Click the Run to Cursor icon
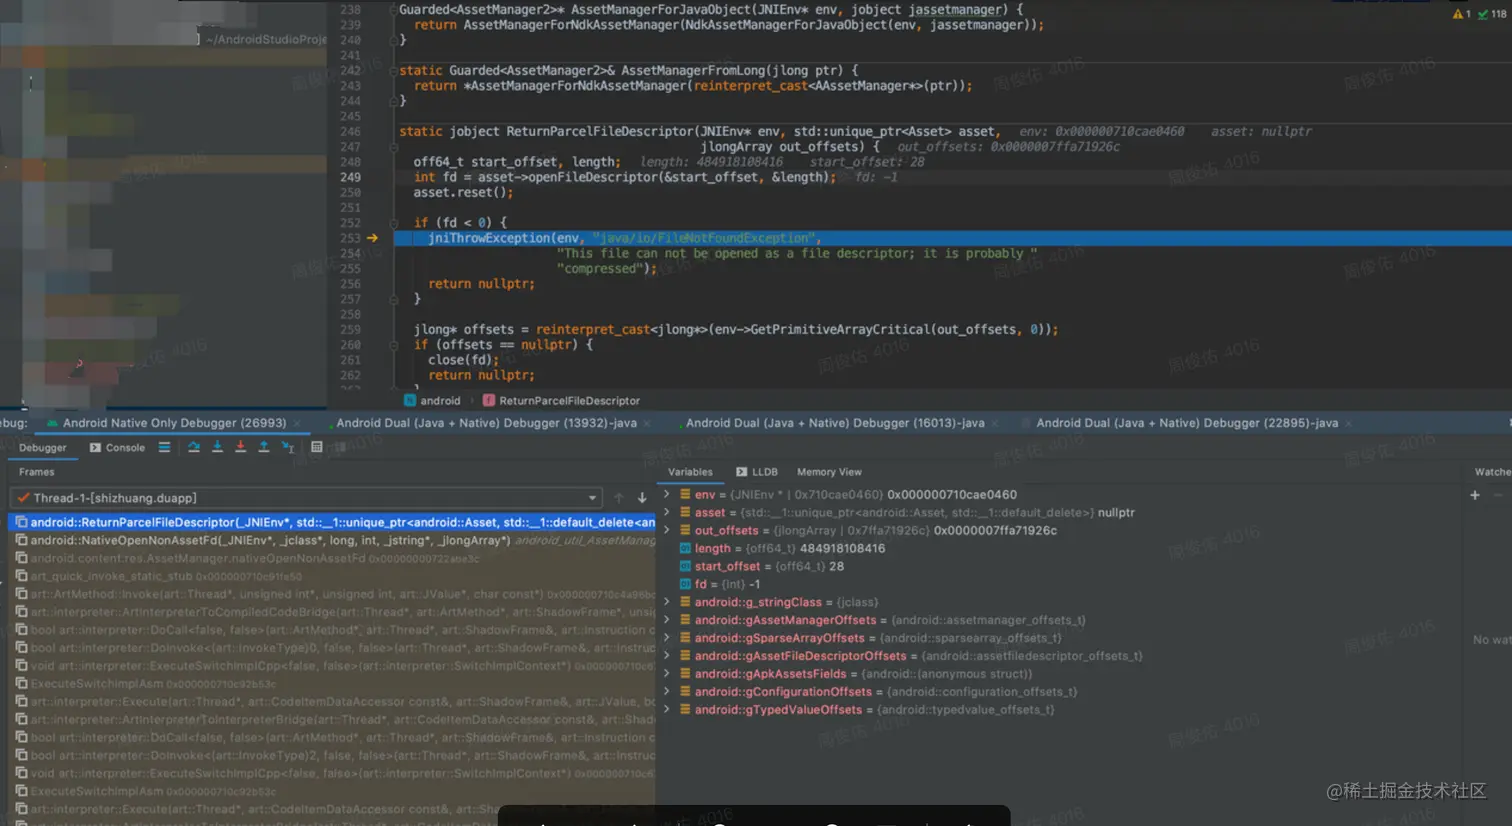Viewport: 1512px width, 826px height. pos(288,447)
